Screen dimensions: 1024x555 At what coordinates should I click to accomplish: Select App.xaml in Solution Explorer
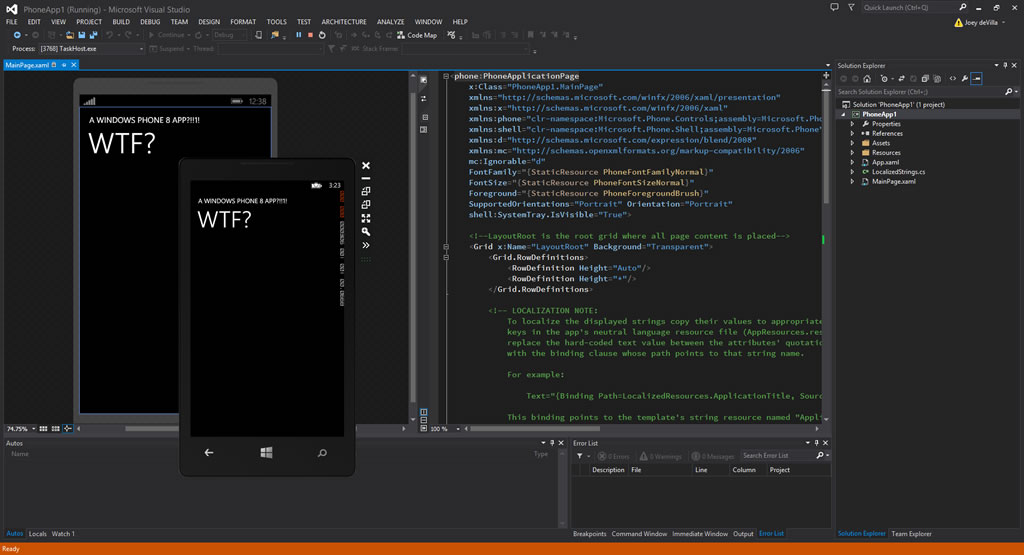[885, 162]
